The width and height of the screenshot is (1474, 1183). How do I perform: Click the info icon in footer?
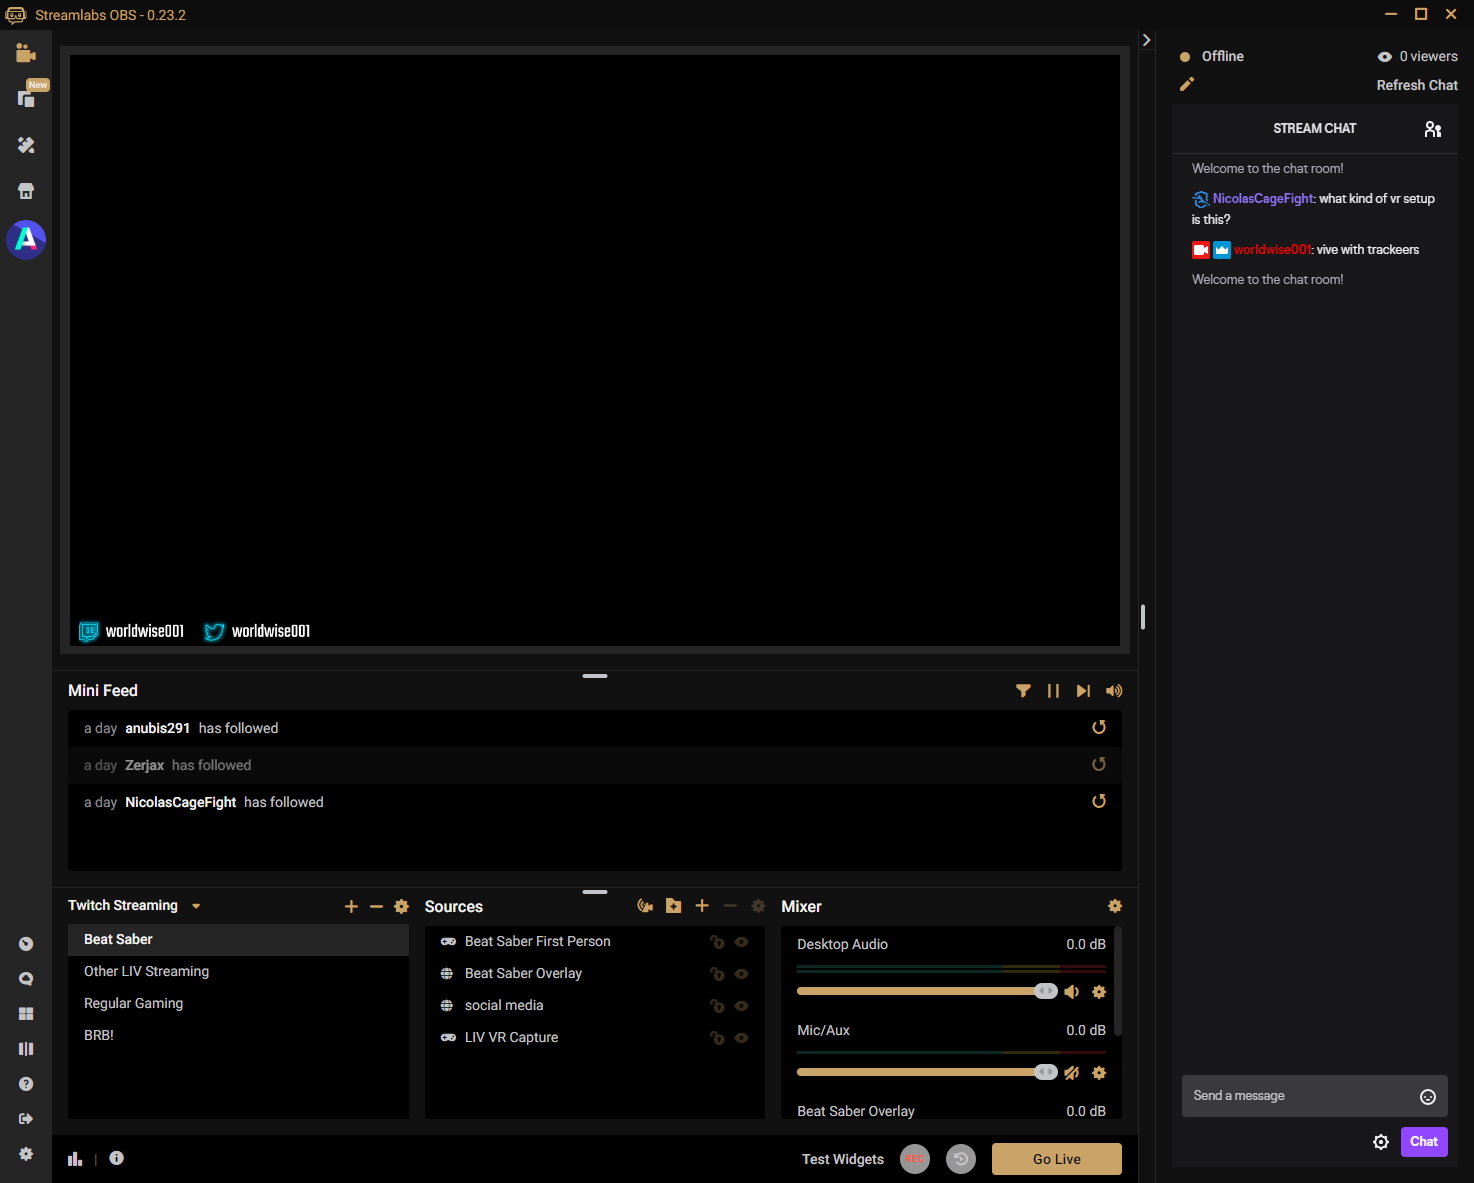(x=116, y=1158)
